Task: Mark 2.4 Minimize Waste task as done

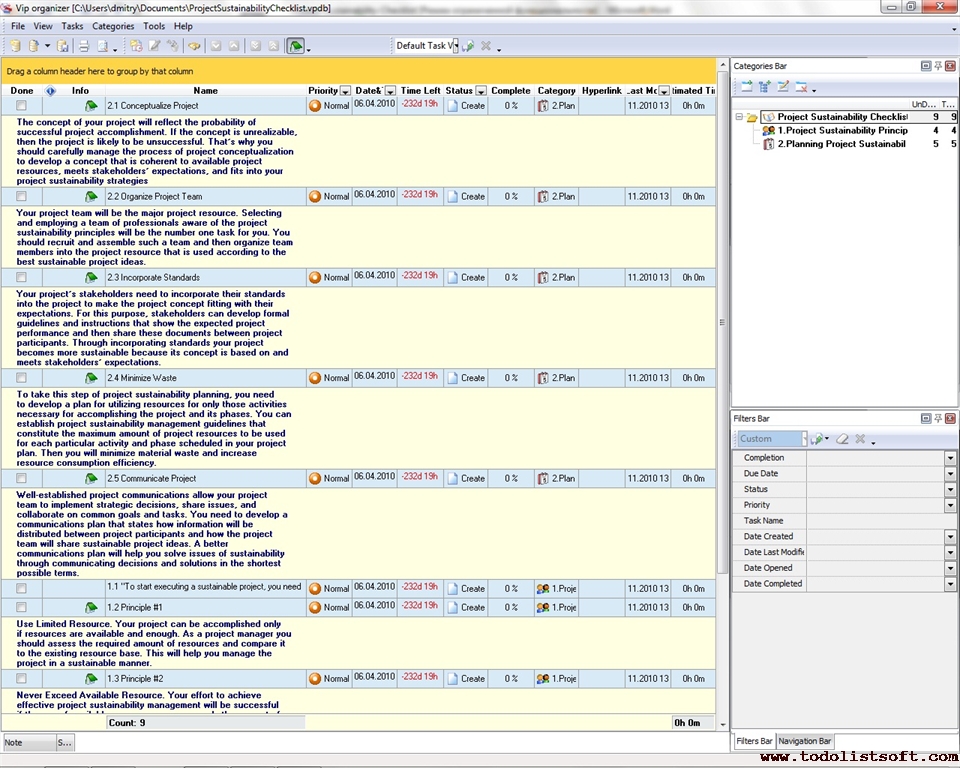Action: tap(21, 378)
